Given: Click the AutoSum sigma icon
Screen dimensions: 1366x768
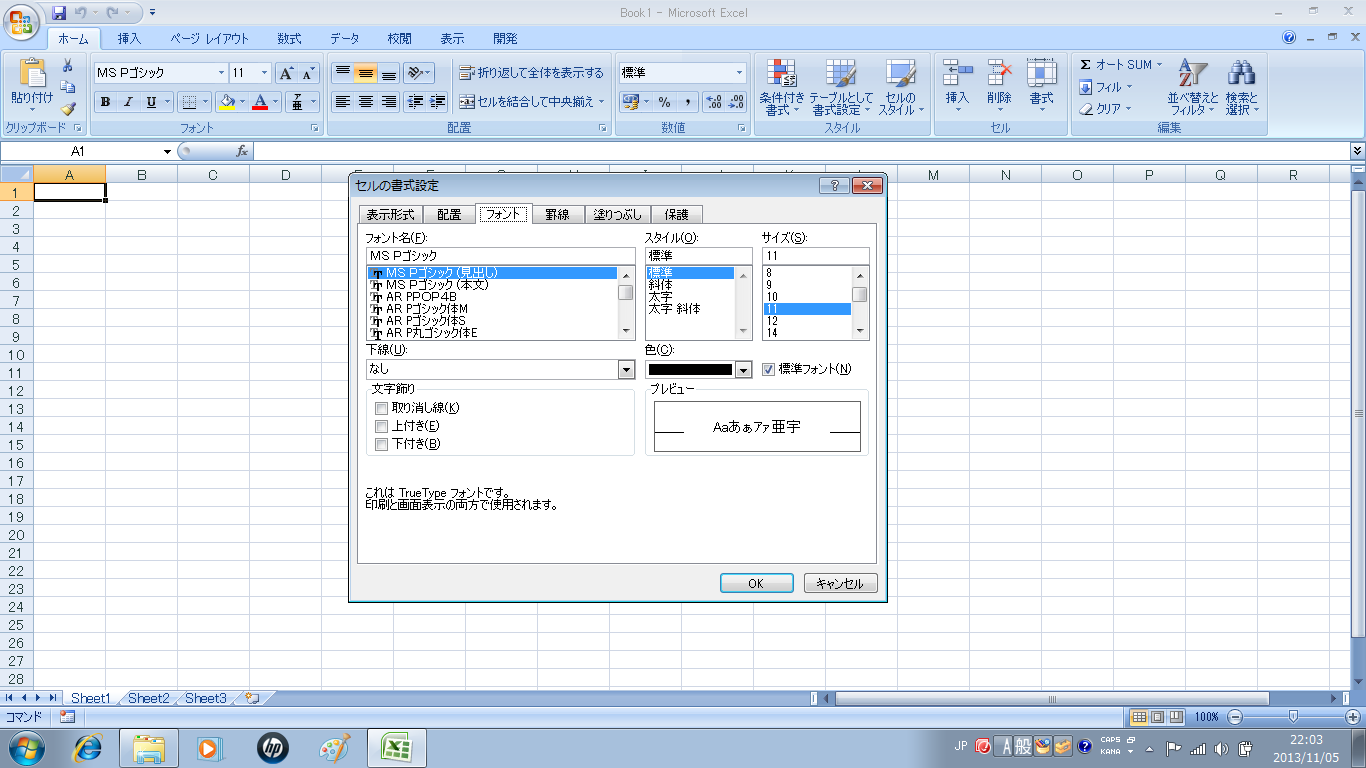Looking at the screenshot, I should click(1086, 65).
